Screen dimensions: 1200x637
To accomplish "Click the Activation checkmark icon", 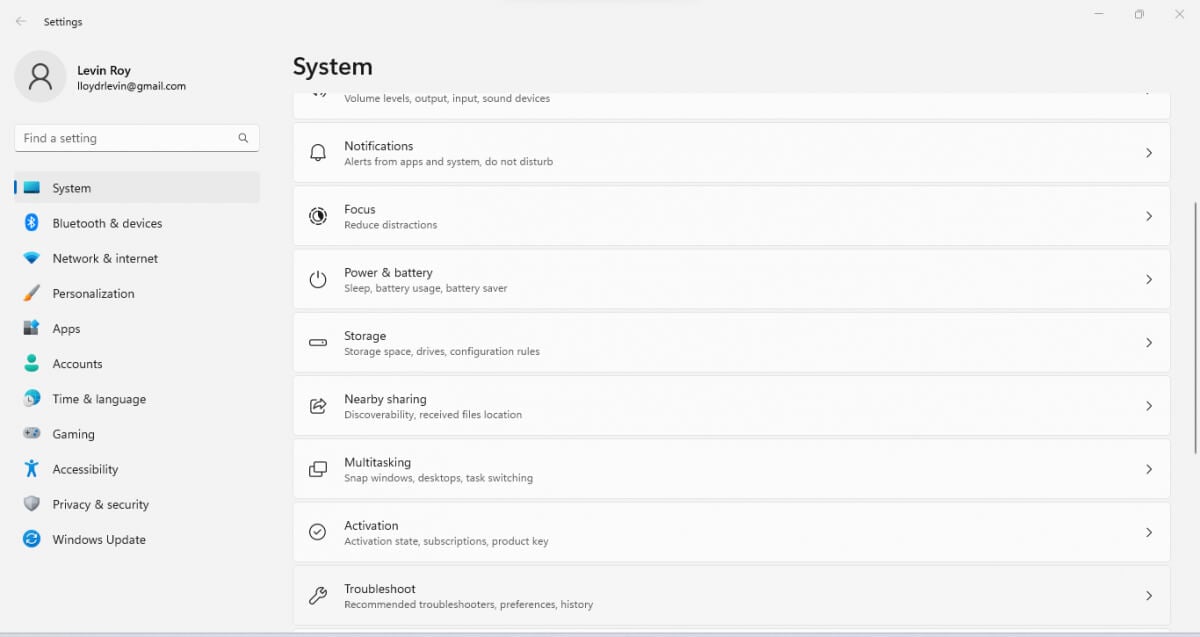I will coord(318,532).
